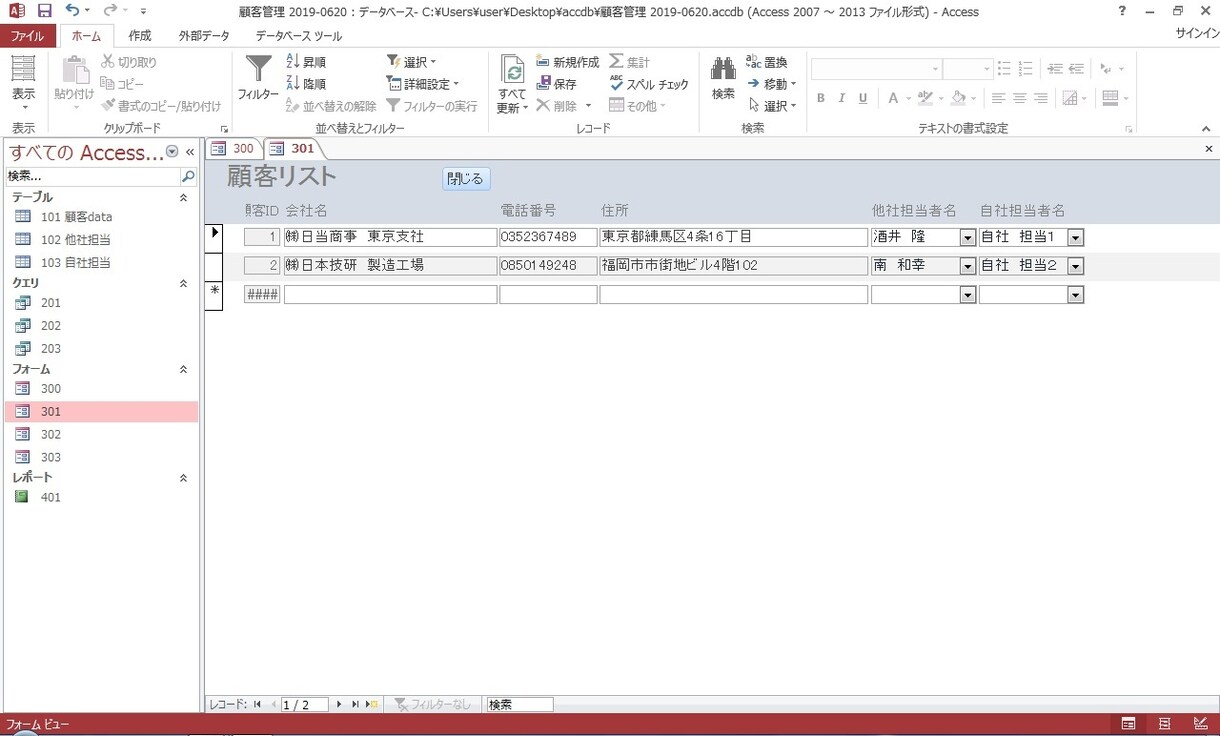Click 会社名 field ㈱日当商事 東京支社
The image size is (1220, 736).
tap(390, 238)
